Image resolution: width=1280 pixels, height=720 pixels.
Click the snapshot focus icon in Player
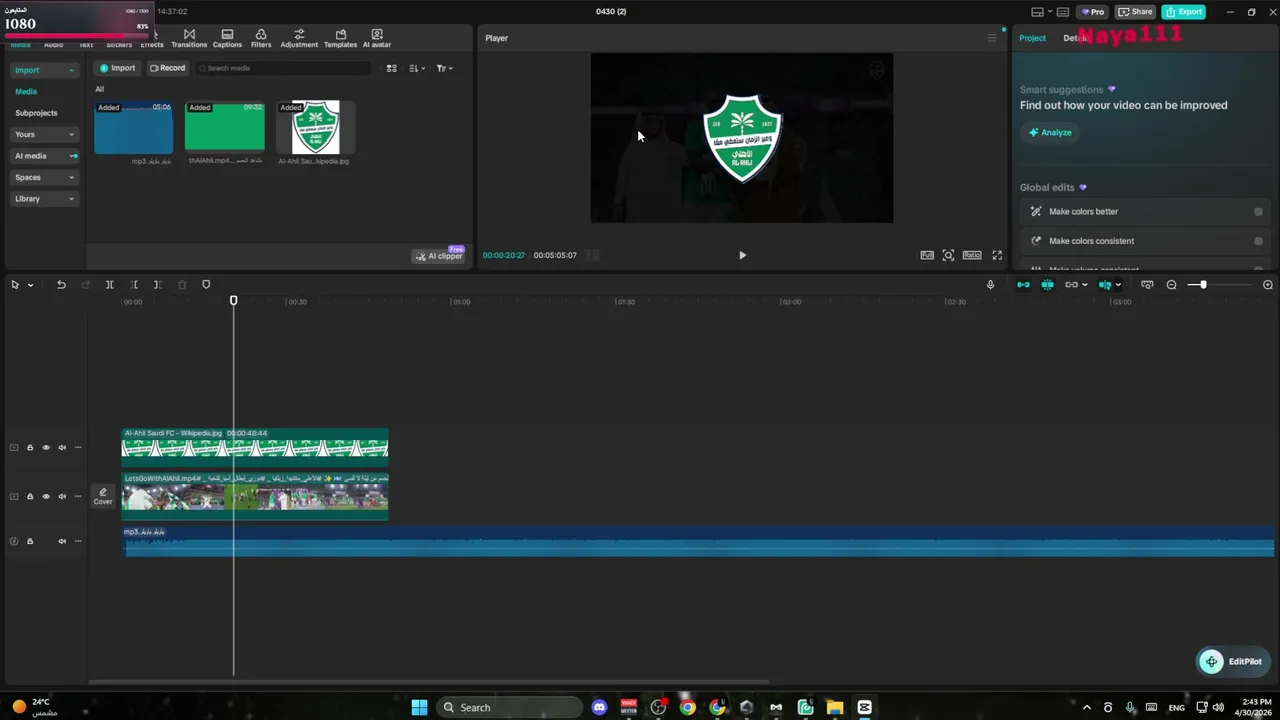[x=948, y=255]
